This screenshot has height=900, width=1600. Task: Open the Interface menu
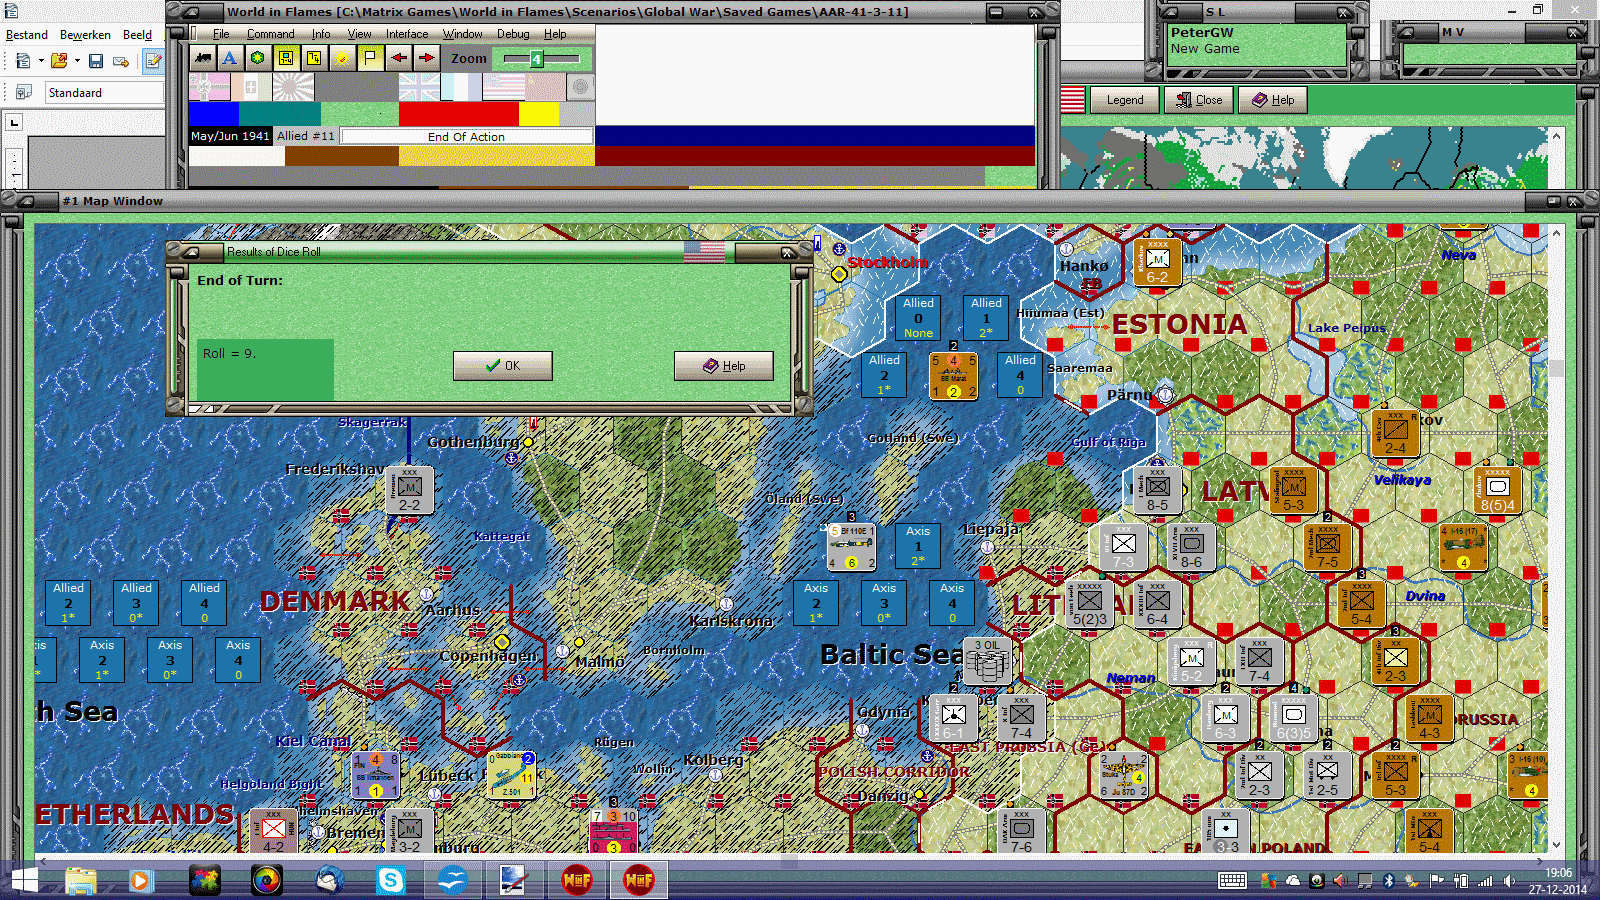407,34
